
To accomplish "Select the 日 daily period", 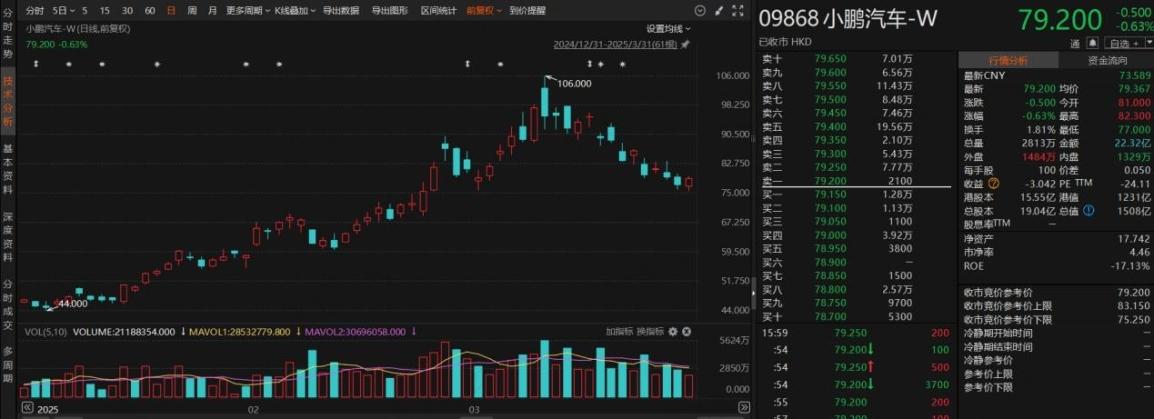I will coord(171,11).
